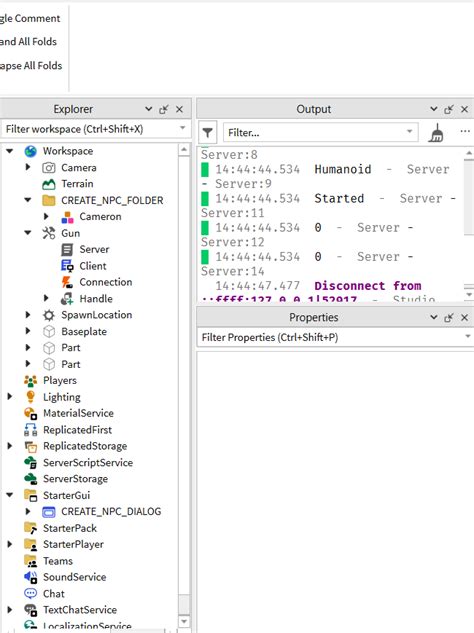Screen dimensions: 474x633
Task: Collapse the CREATE_NPC_FOLDER tree node
Action: point(28,199)
